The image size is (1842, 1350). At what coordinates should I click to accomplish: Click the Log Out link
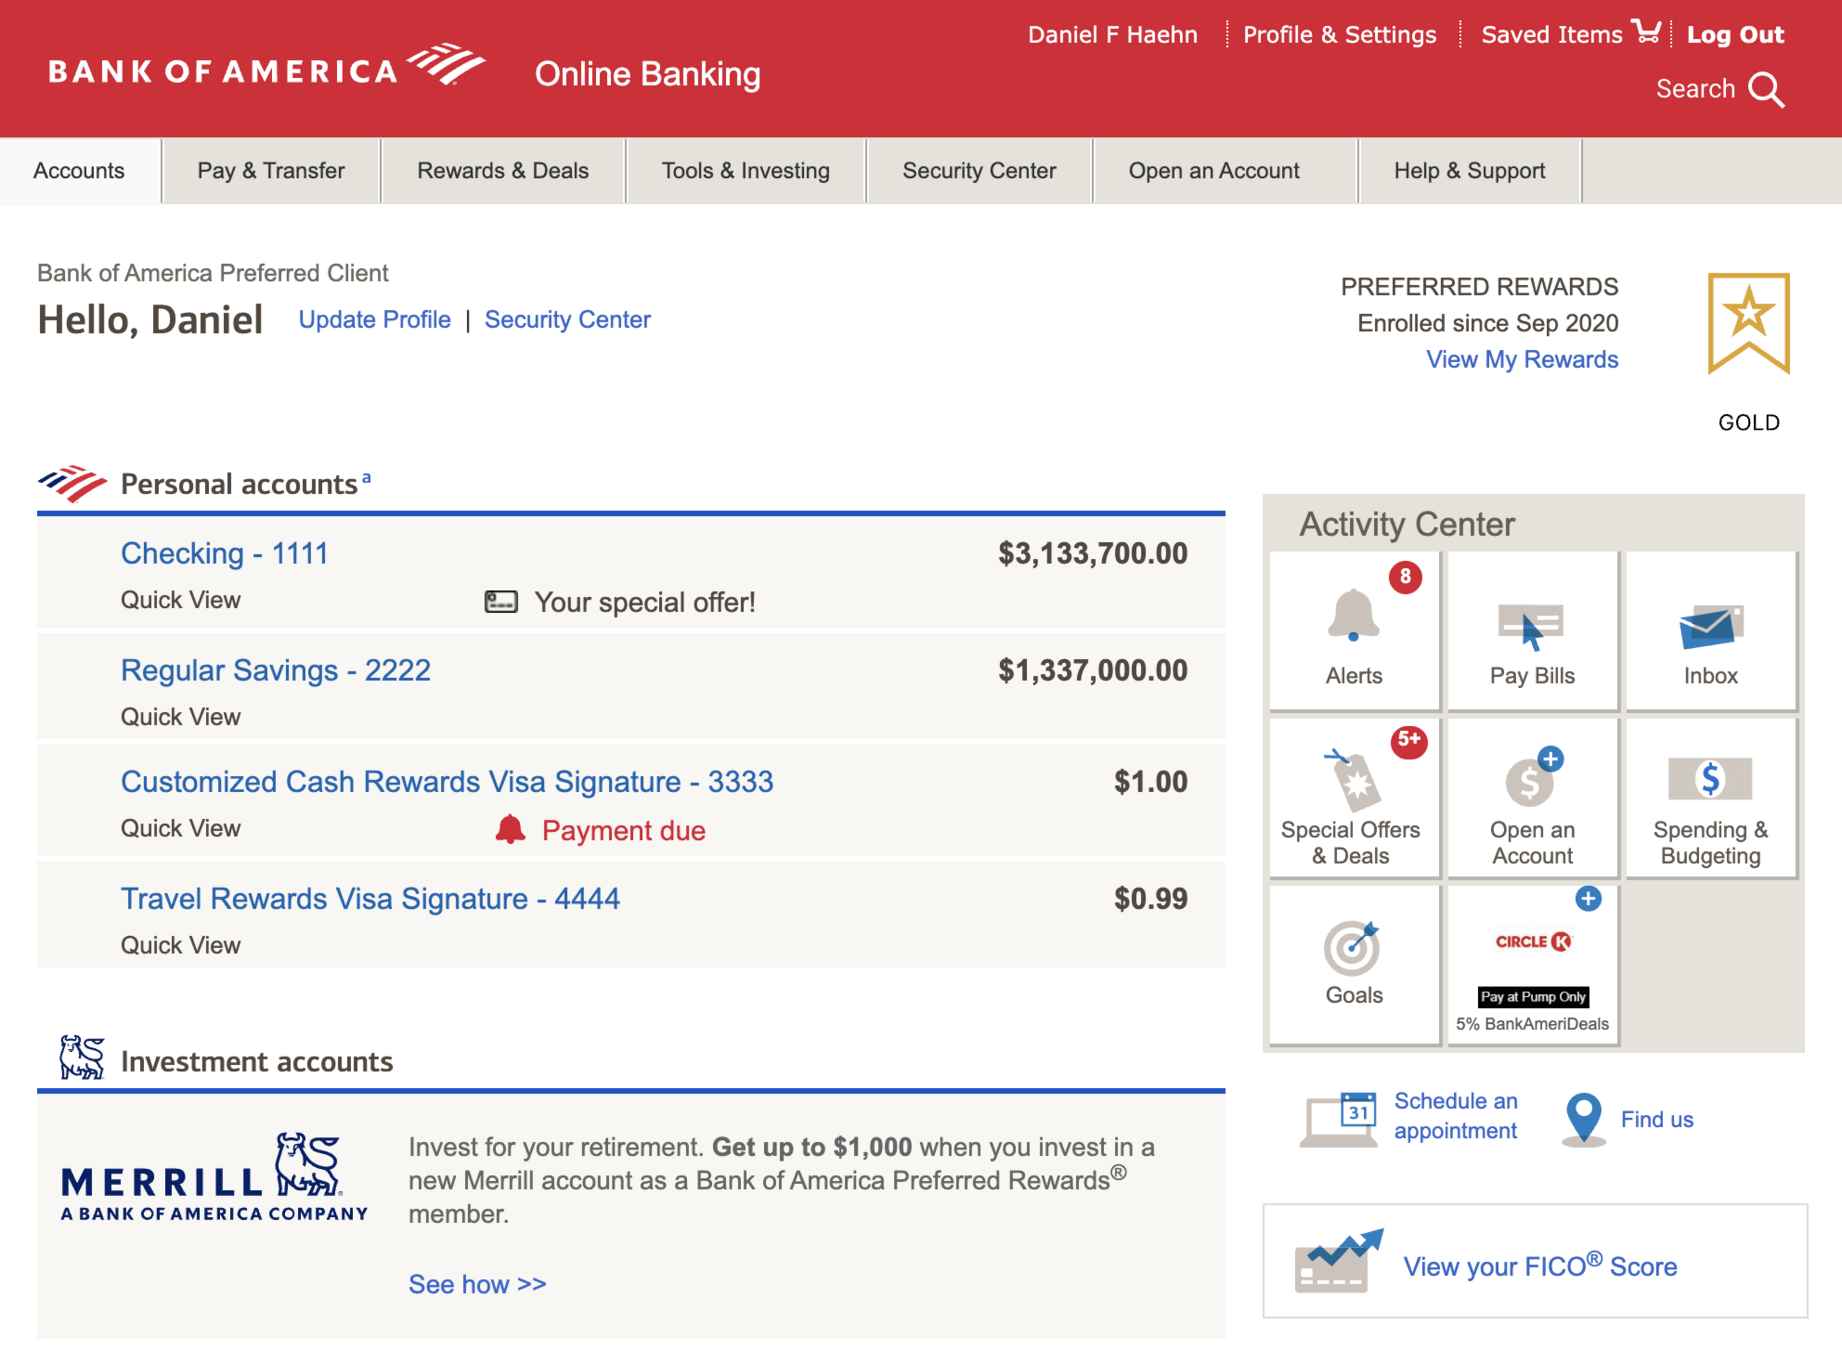[1735, 34]
